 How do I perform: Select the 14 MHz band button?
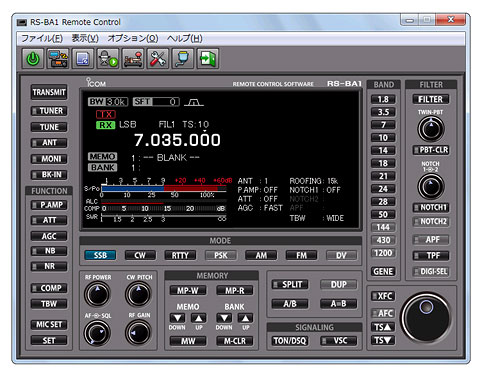(x=383, y=150)
